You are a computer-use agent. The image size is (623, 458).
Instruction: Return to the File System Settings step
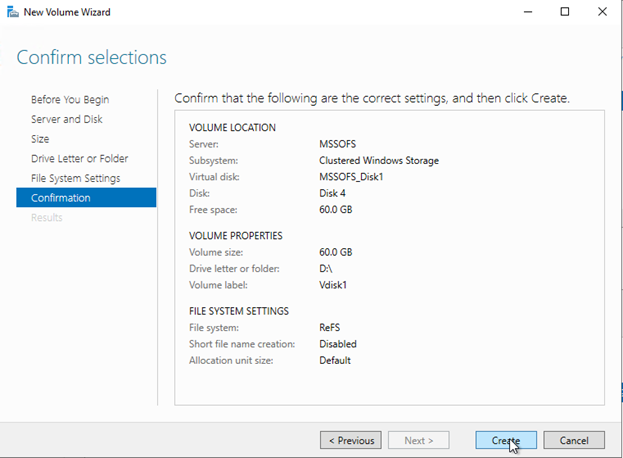[x=75, y=178]
